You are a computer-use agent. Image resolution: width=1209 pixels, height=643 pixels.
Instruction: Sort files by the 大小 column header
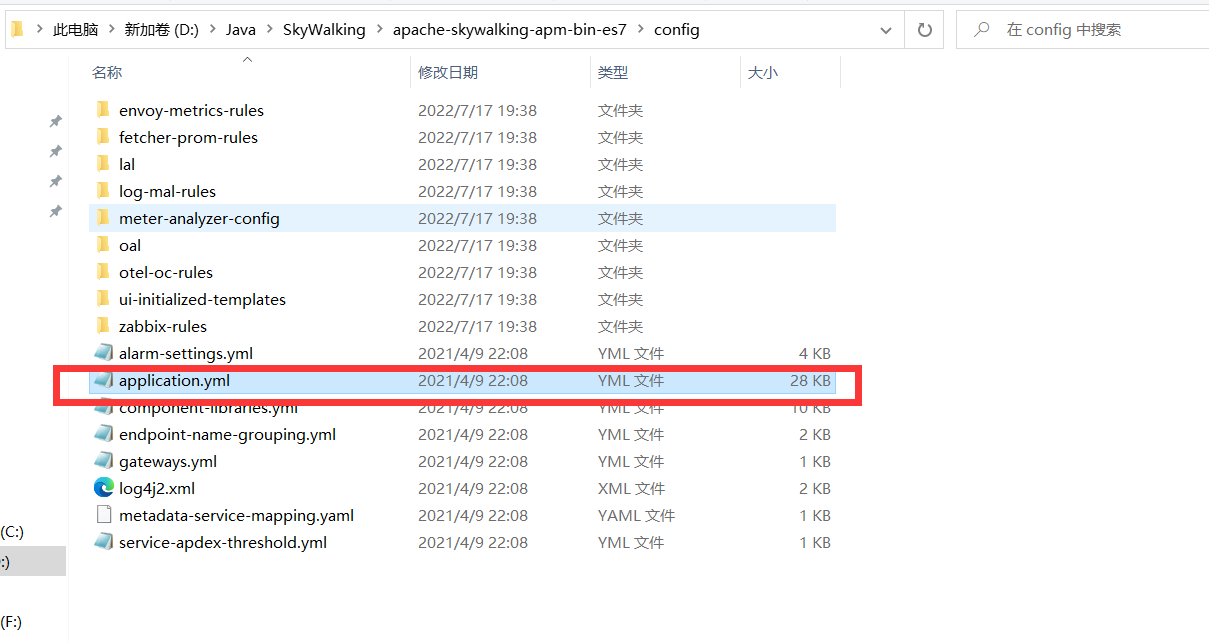[x=762, y=73]
